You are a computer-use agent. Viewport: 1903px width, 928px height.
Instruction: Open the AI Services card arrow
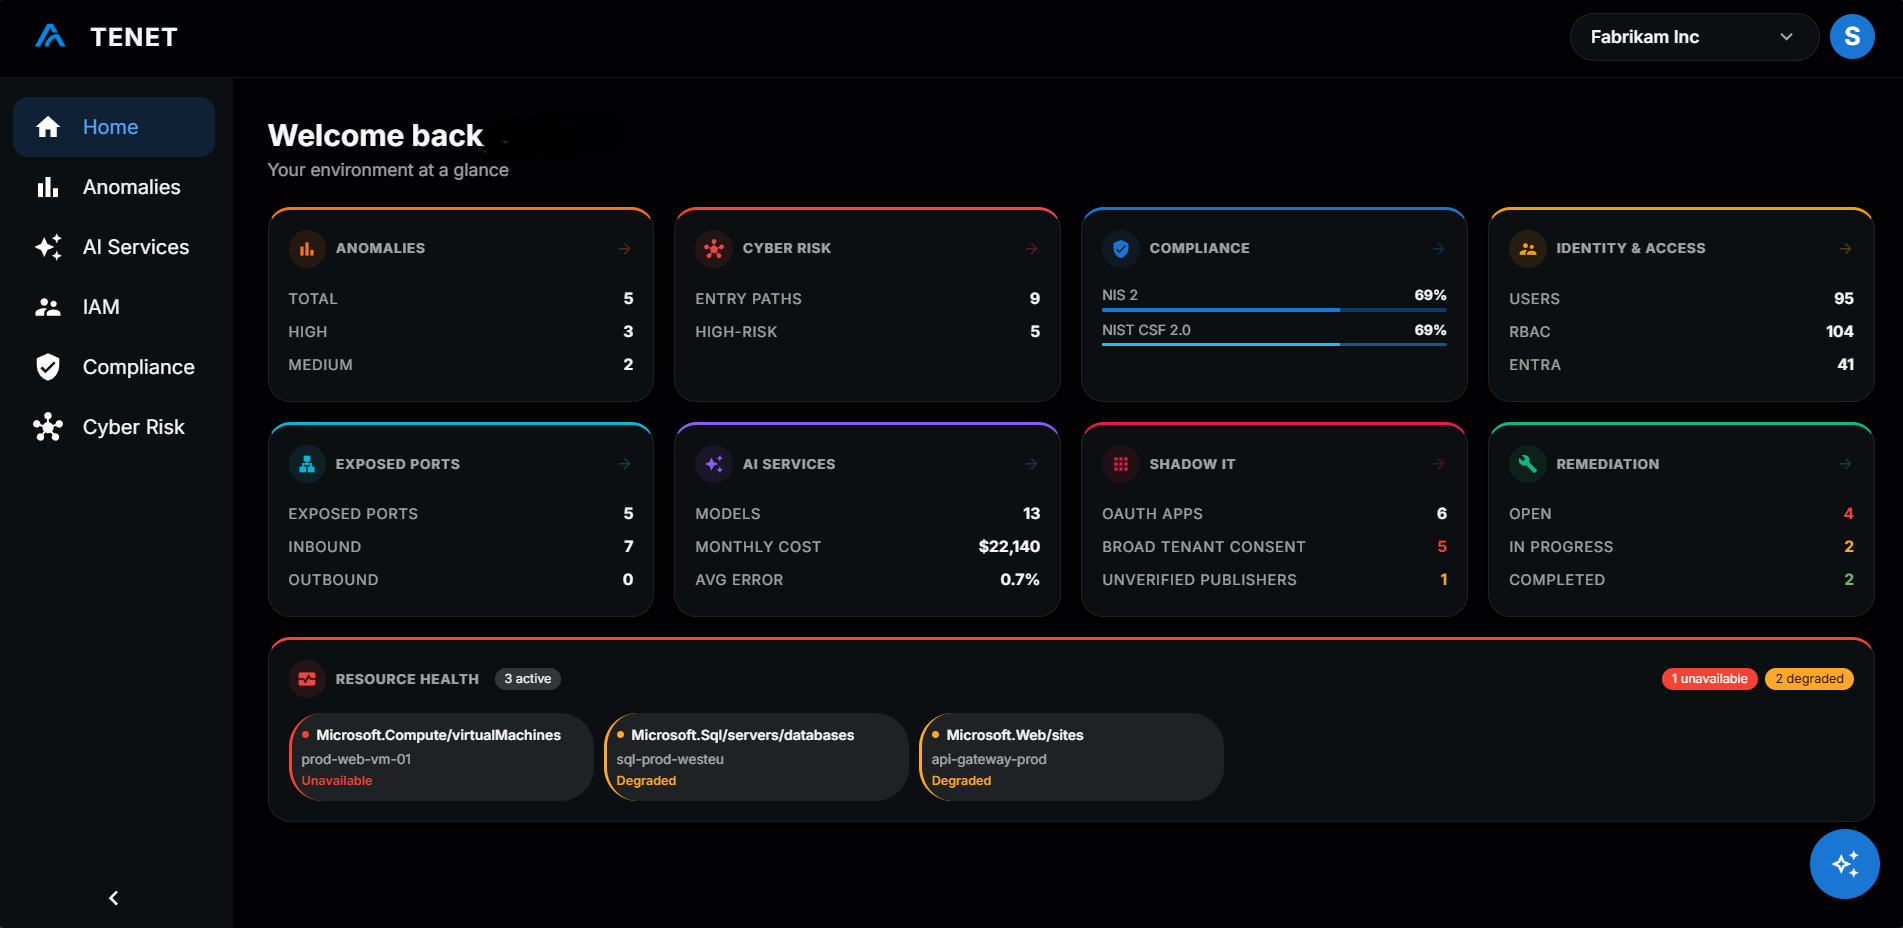coord(1031,464)
